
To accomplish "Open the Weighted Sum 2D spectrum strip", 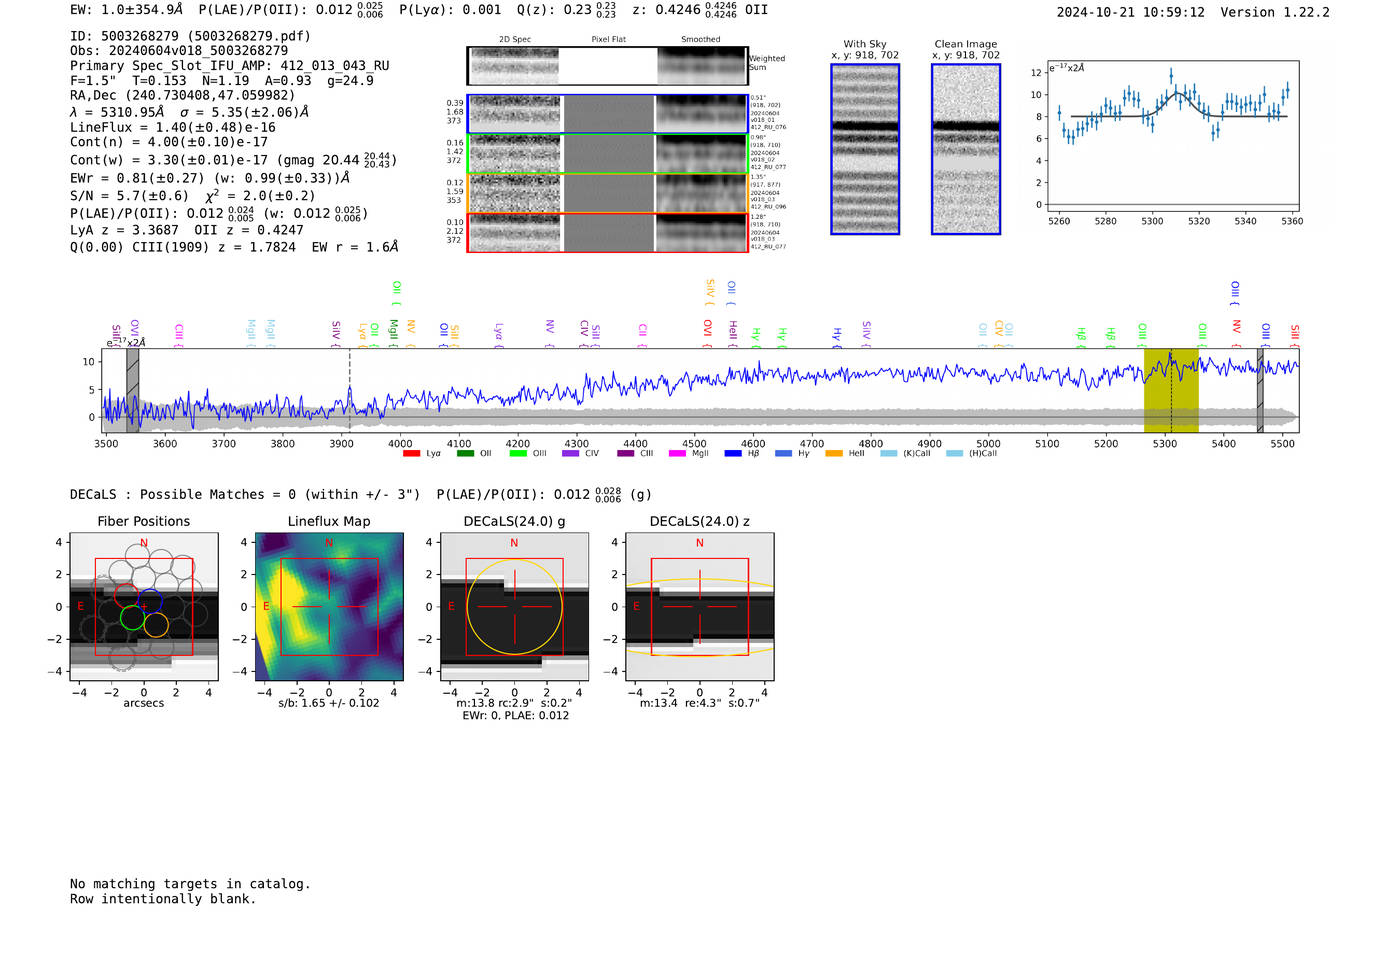I will click(x=607, y=66).
